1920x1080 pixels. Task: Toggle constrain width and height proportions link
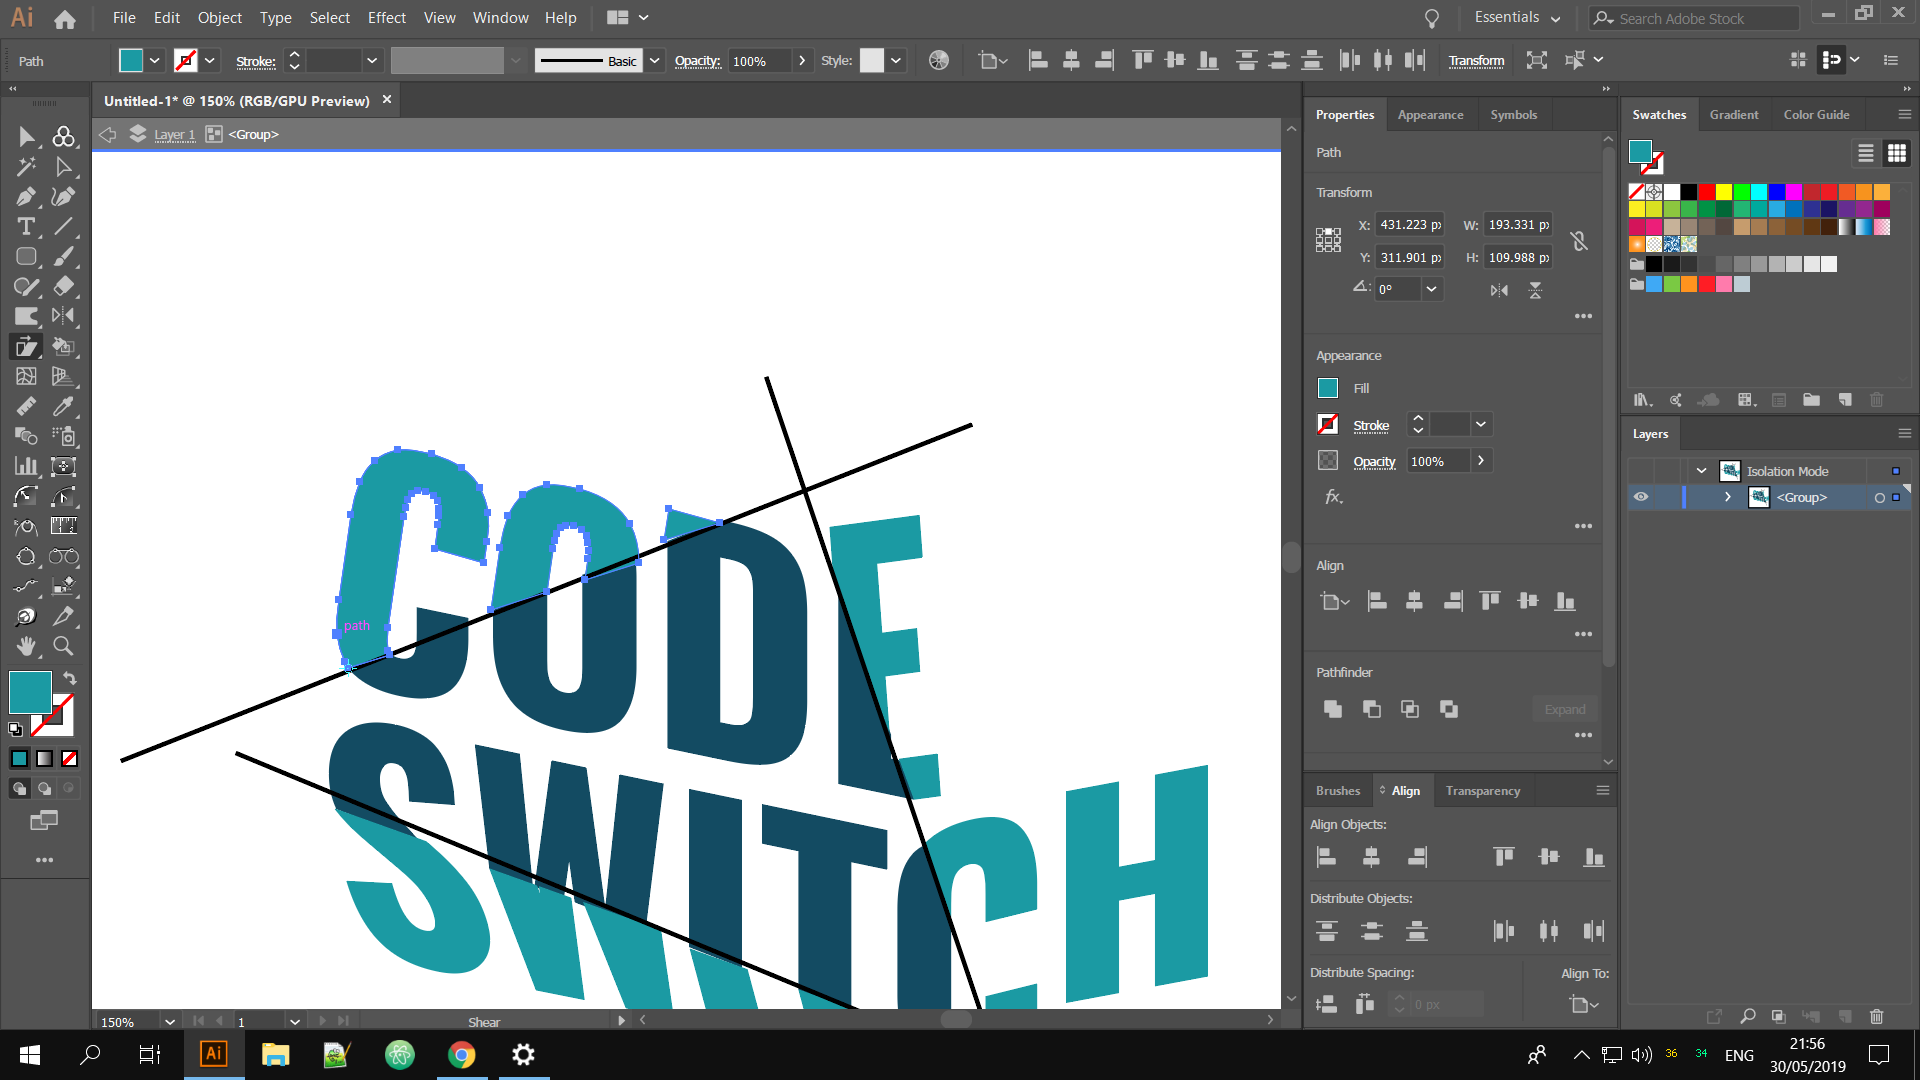[1579, 241]
